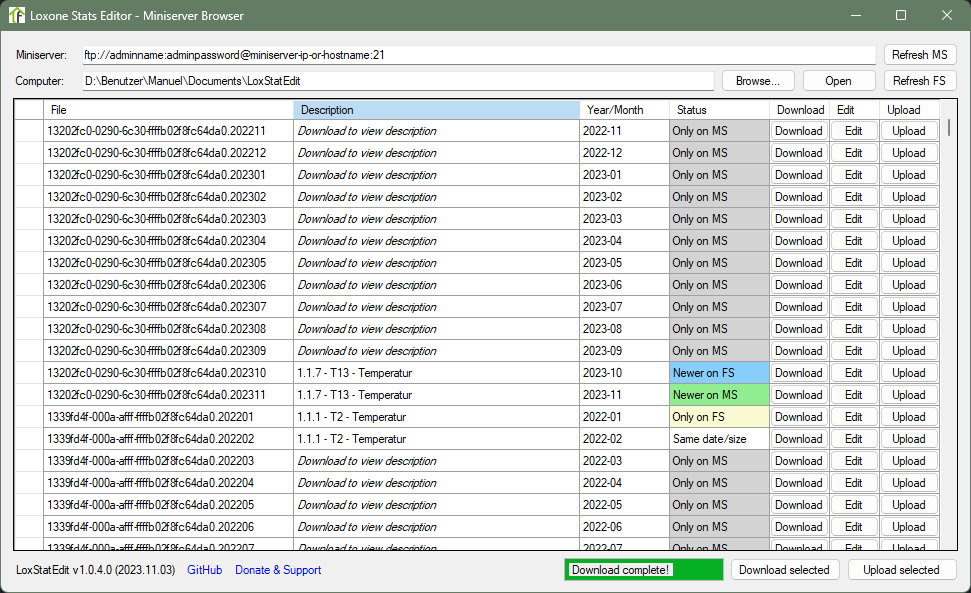The height and width of the screenshot is (593, 971).
Task: Upload the Newer on FS file for 2023-10
Action: pos(909,373)
